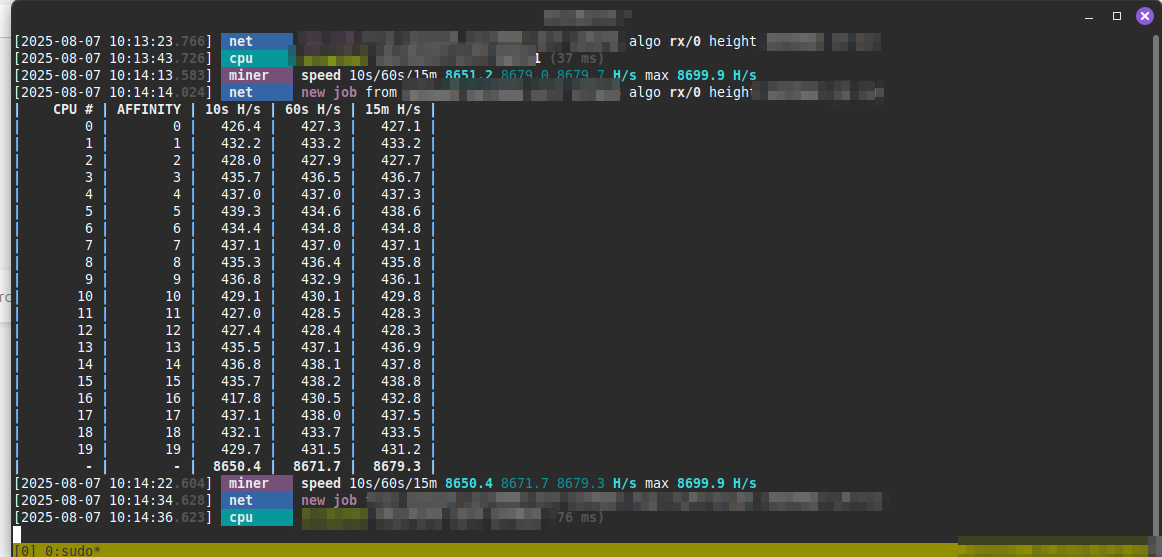Viewport: 1162px width, 557px height.
Task: Click the 10s value 435.7 in the CPU 3 row
Action: pyautogui.click(x=241, y=178)
